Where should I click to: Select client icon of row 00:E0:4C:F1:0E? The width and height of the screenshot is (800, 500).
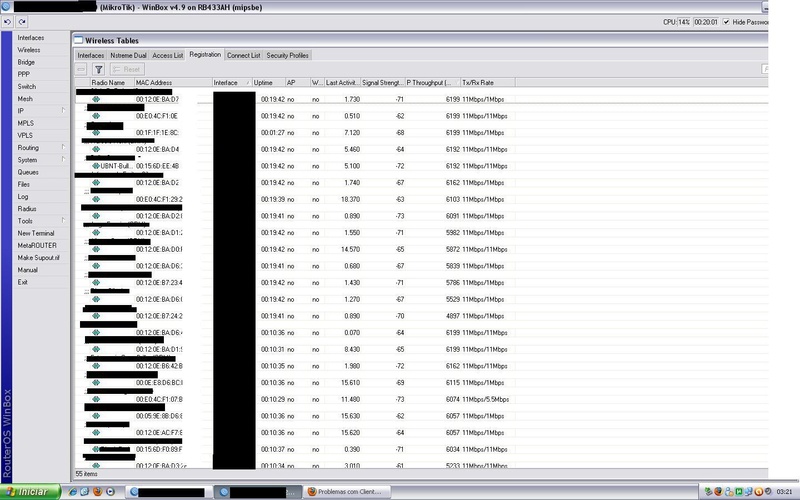pyautogui.click(x=96, y=116)
